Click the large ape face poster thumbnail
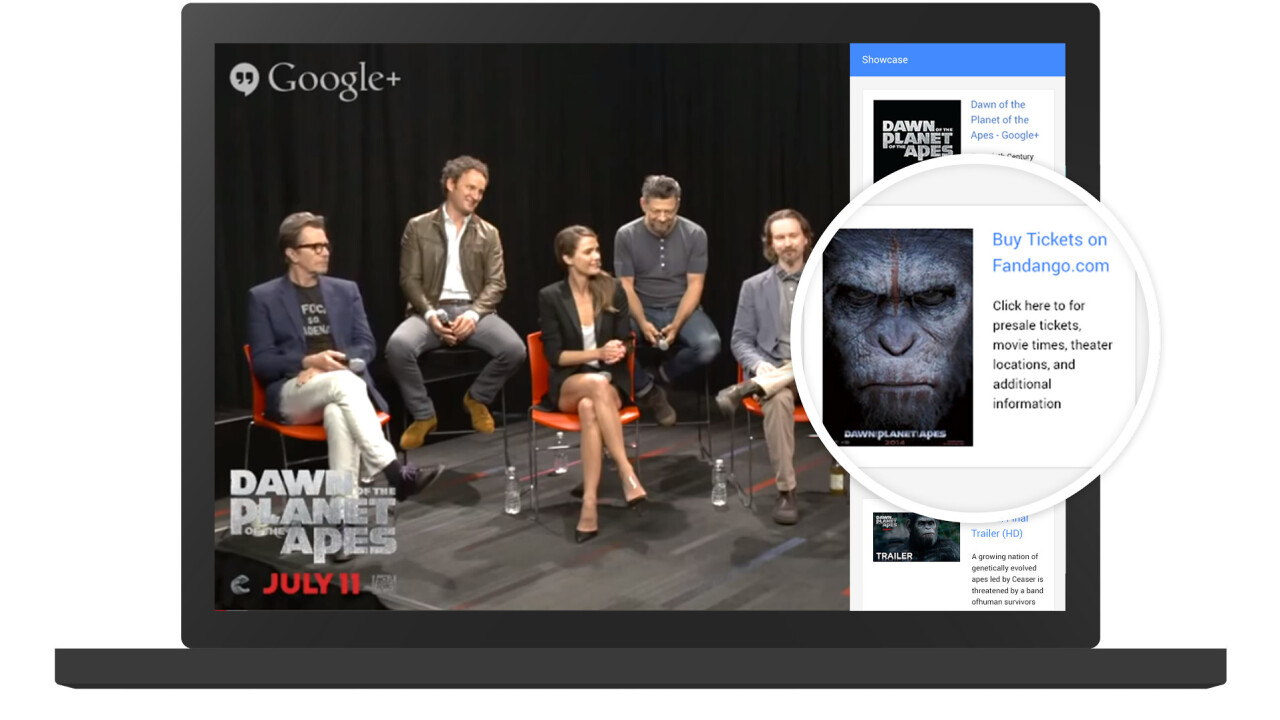 click(x=897, y=337)
